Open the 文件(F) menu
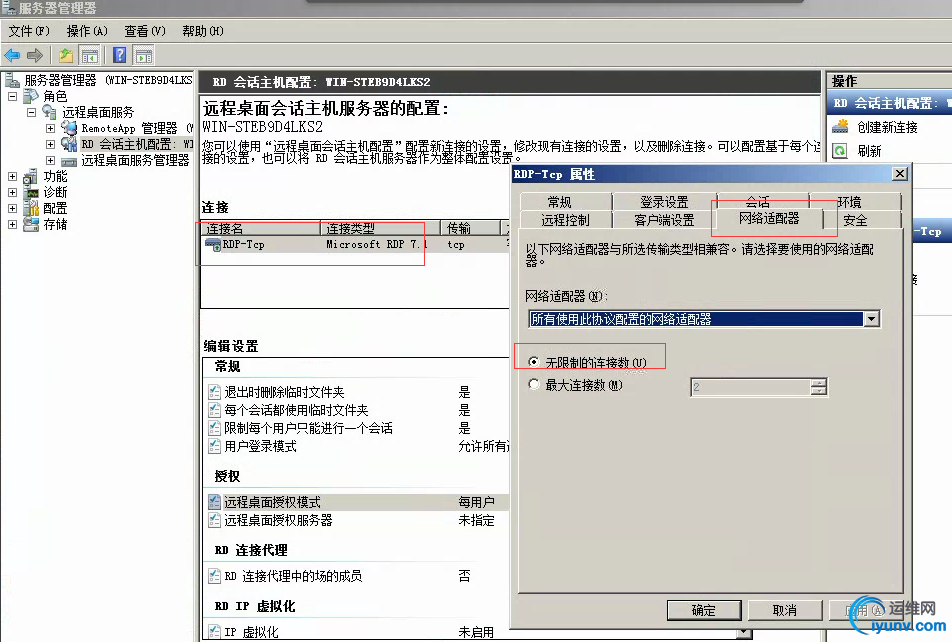The image size is (952, 642). 29,31
